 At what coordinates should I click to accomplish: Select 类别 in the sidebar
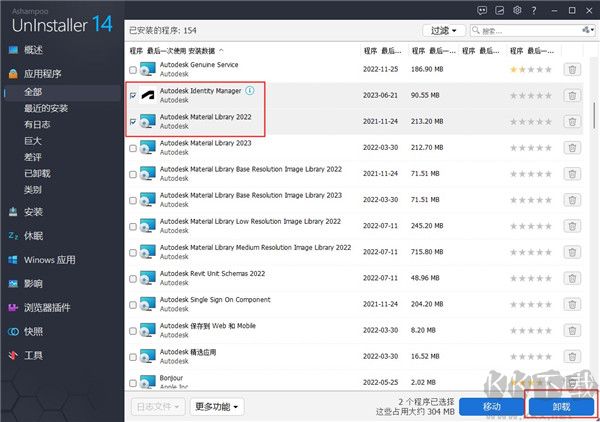coord(33,190)
